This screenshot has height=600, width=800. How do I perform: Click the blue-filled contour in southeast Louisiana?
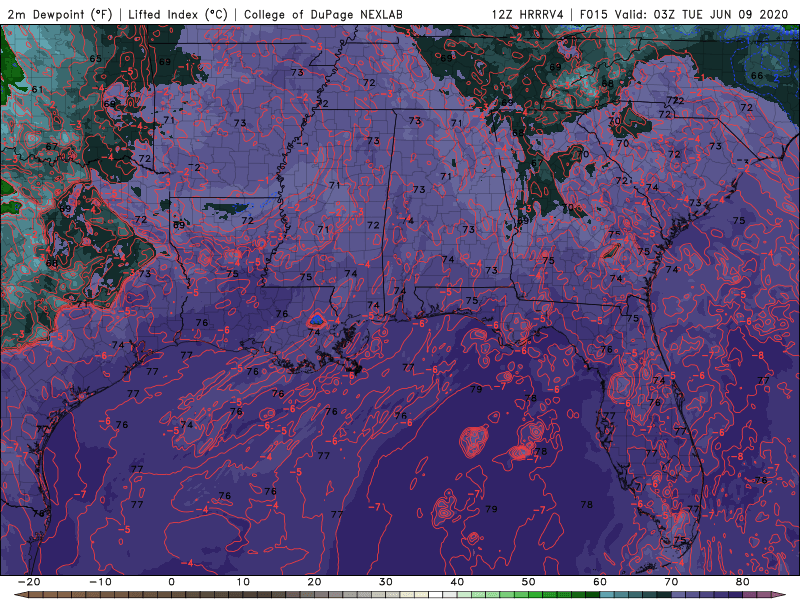tap(316, 320)
